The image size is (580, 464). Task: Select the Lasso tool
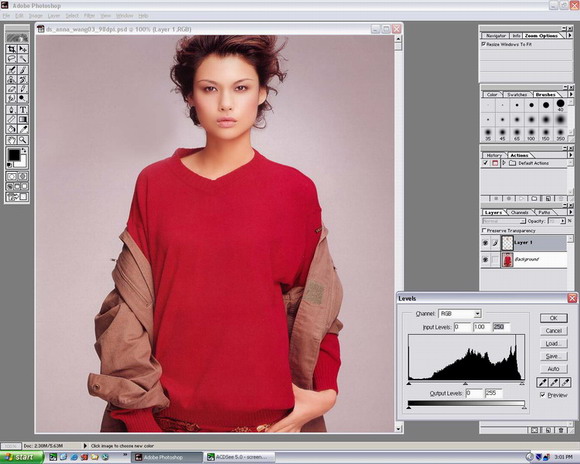pyautogui.click(x=11, y=58)
